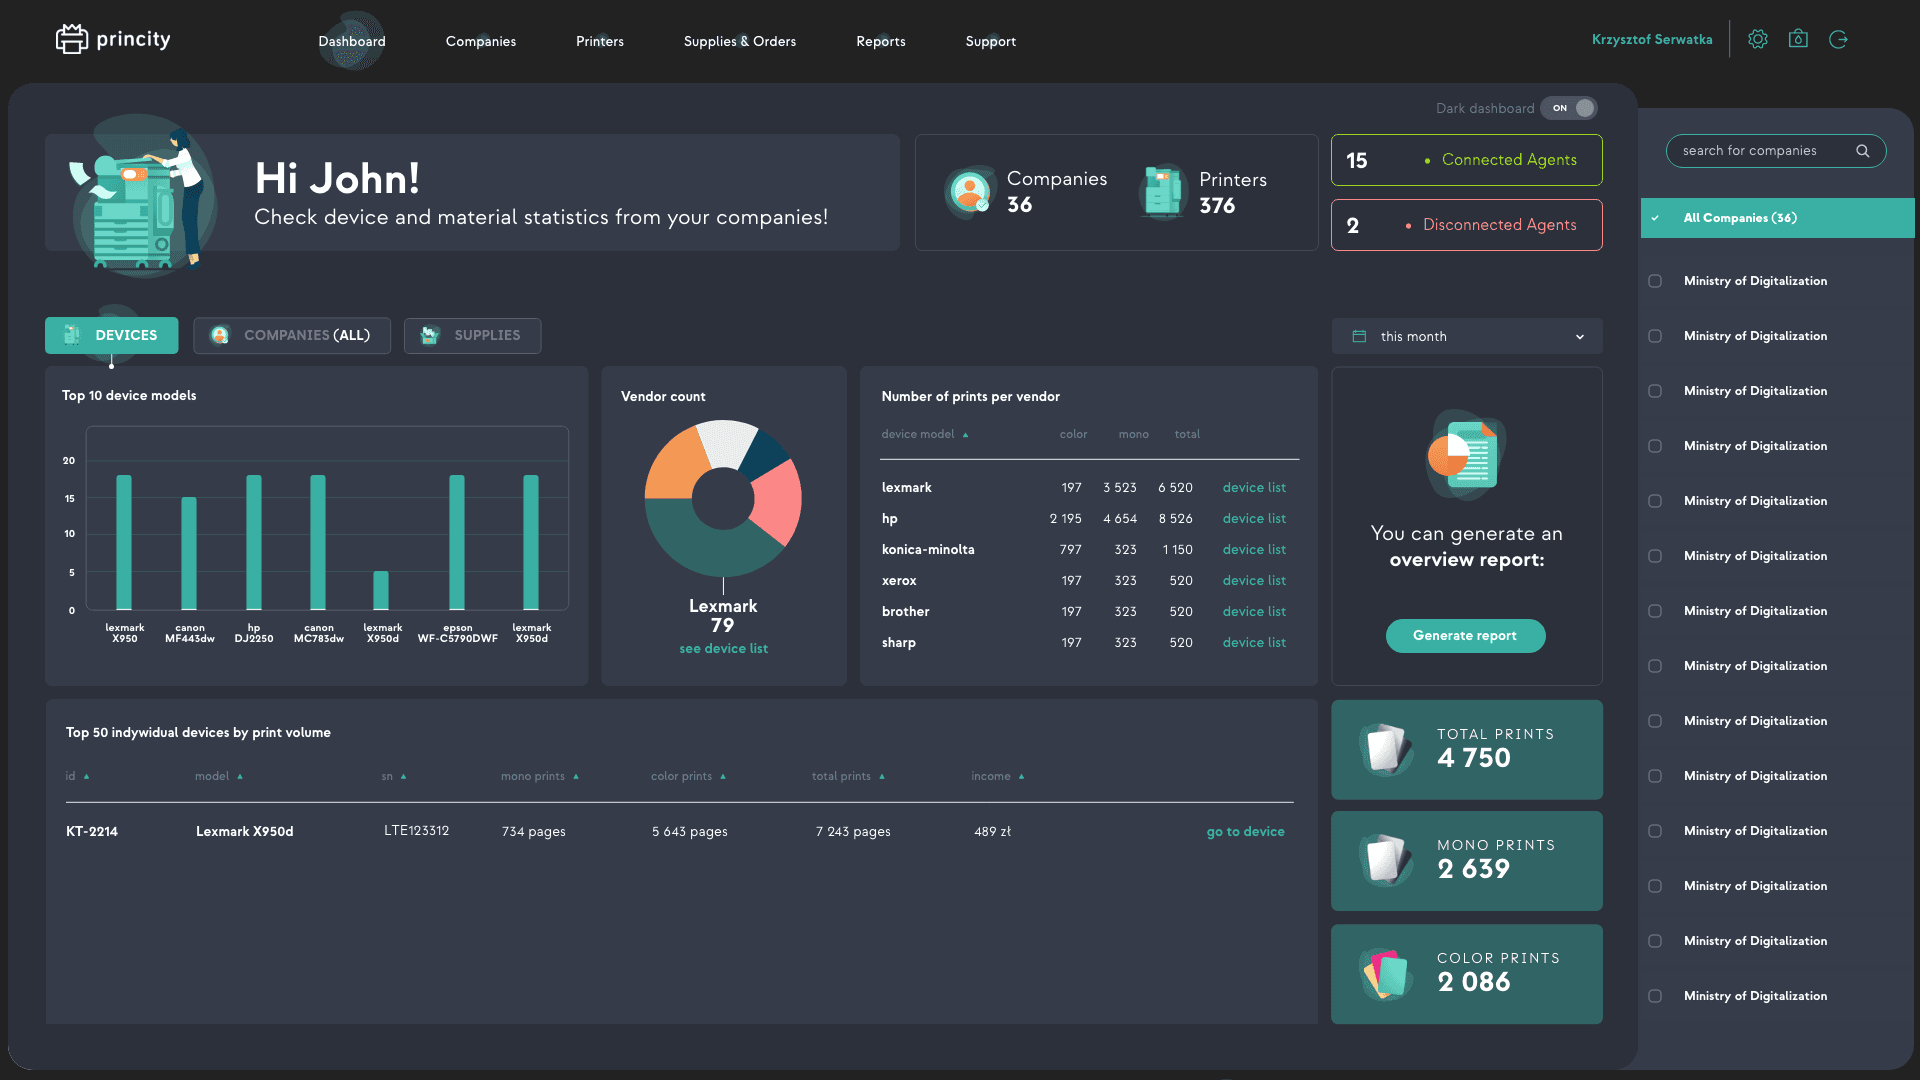Image resolution: width=1920 pixels, height=1080 pixels.
Task: Click the princity printer logo icon
Action: click(71, 39)
